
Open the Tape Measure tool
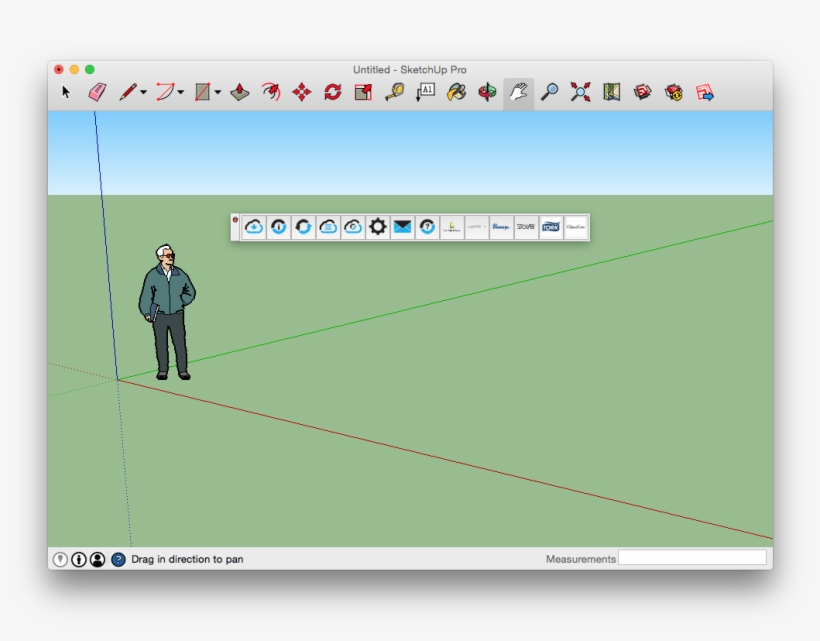tap(395, 91)
